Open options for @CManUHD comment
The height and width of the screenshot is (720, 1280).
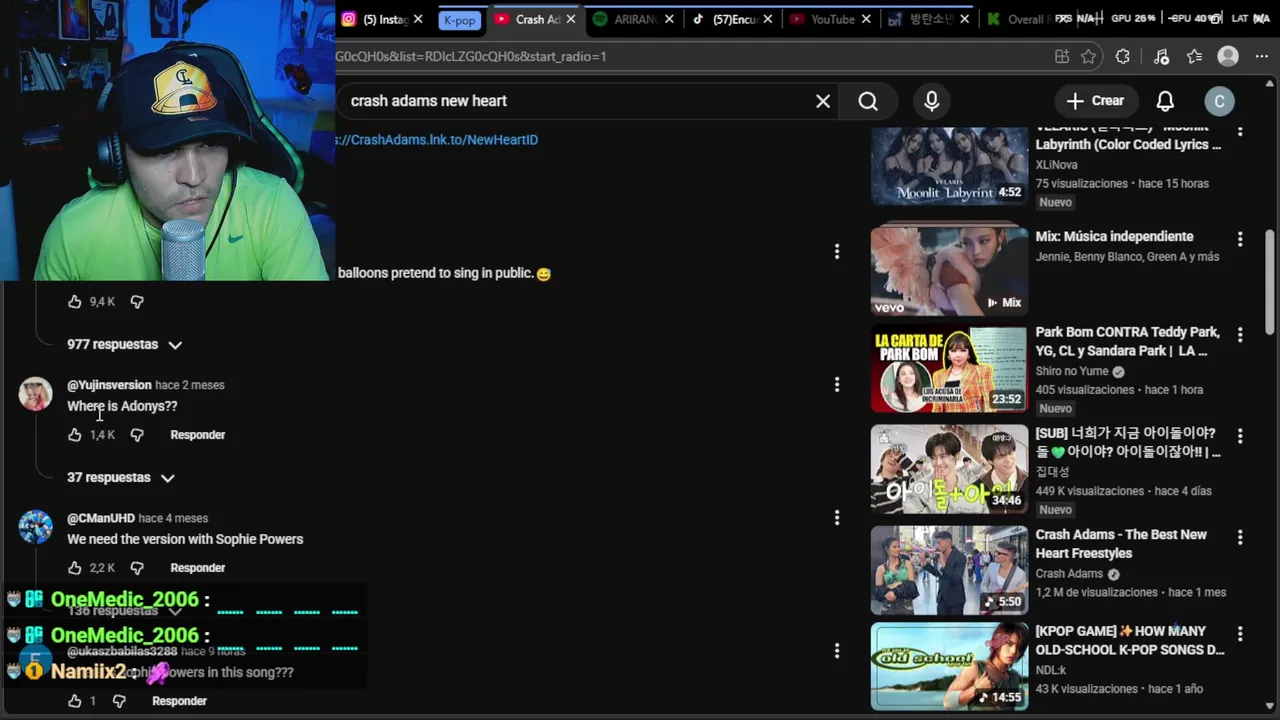837,517
